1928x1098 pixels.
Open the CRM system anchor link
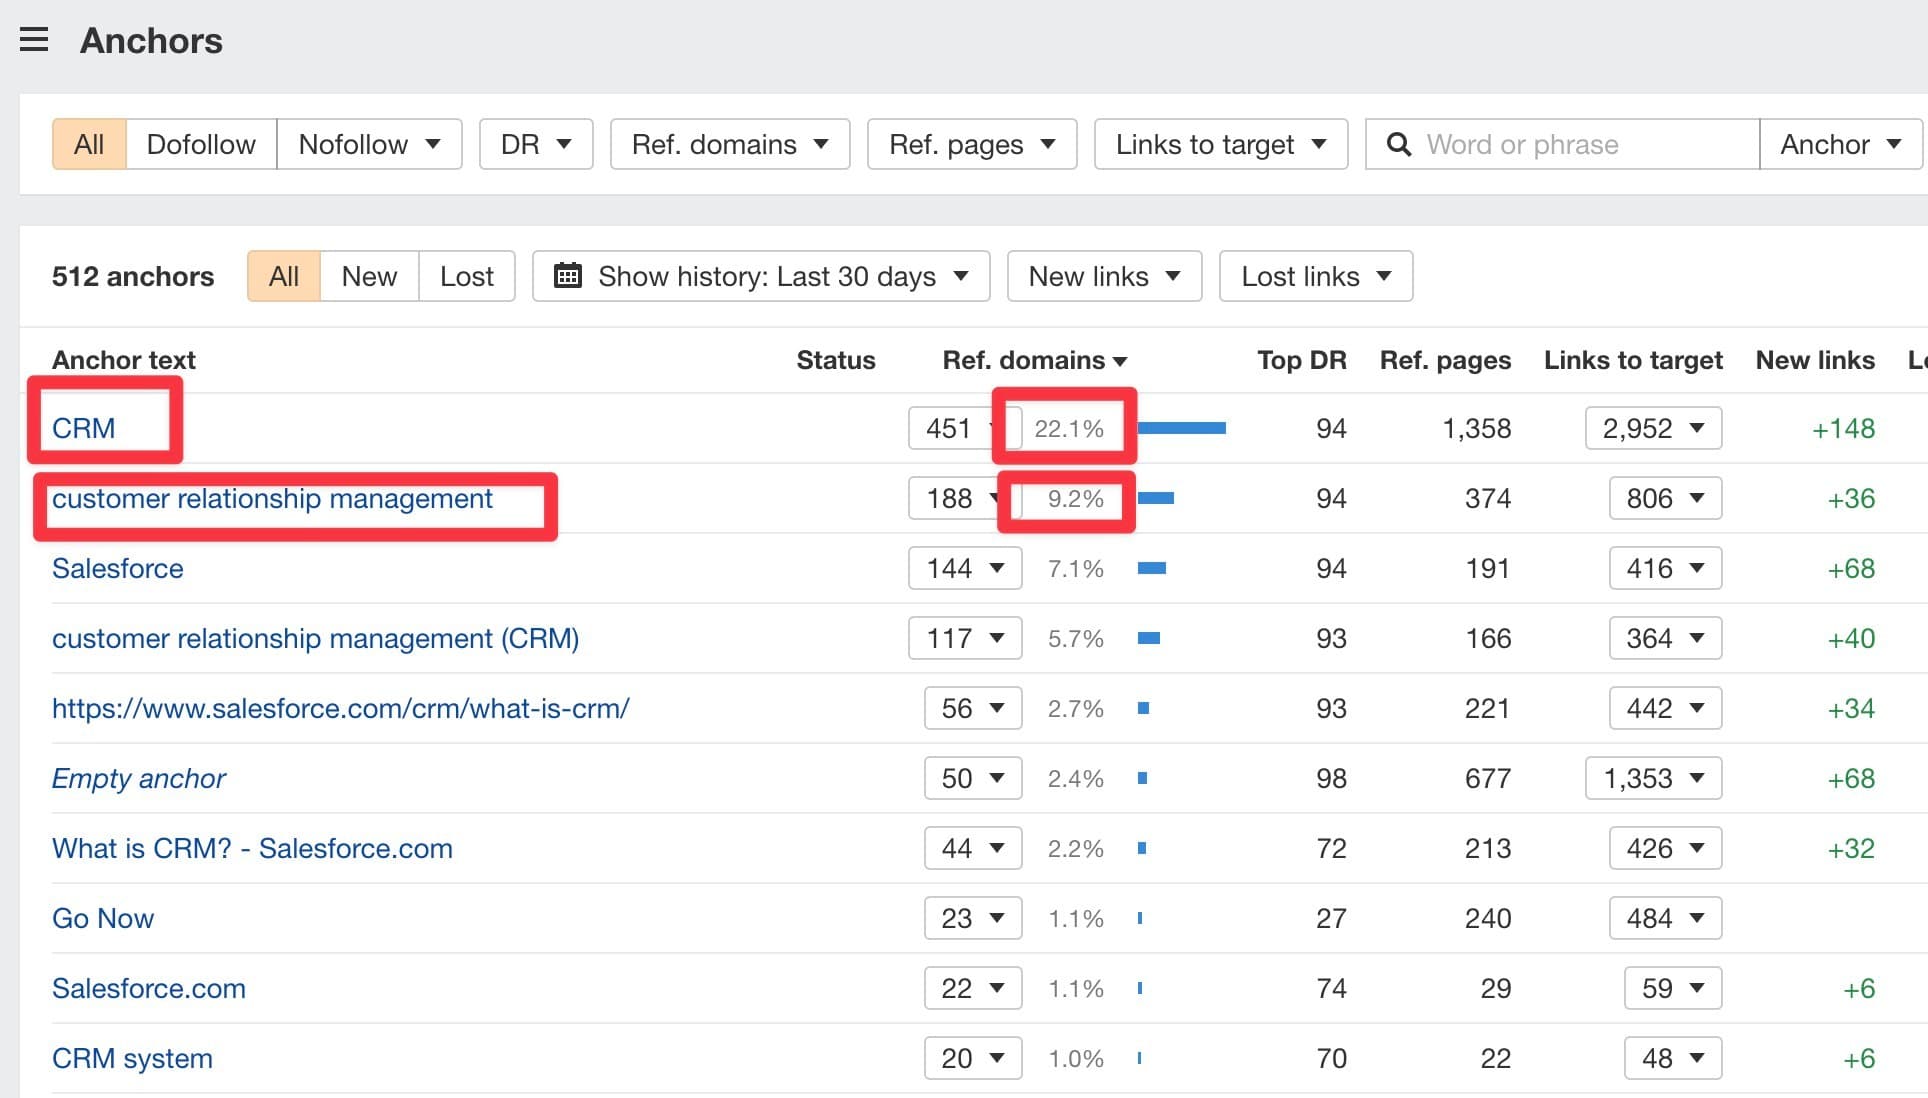pyautogui.click(x=132, y=1058)
